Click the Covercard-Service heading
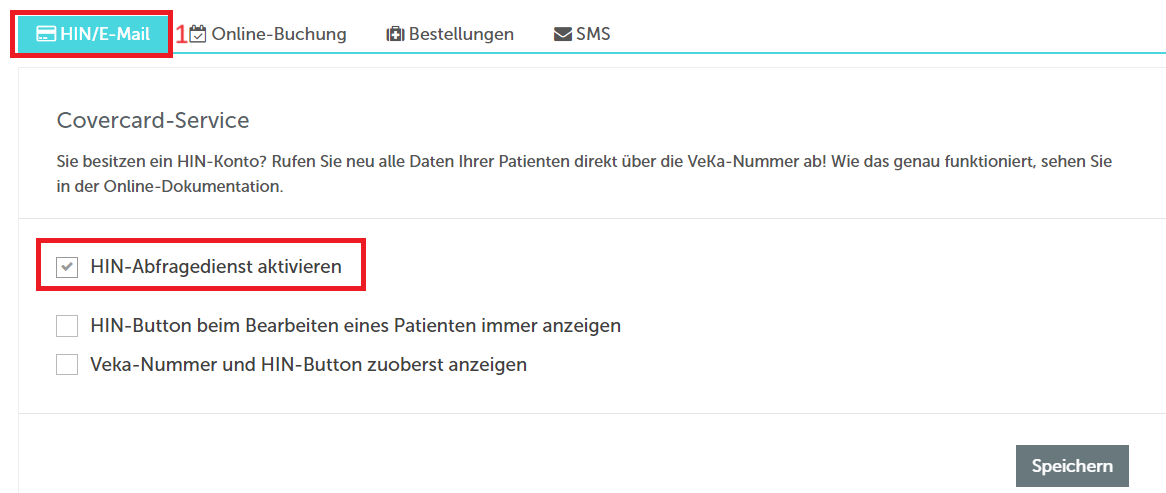This screenshot has width=1166, height=493. [x=153, y=121]
